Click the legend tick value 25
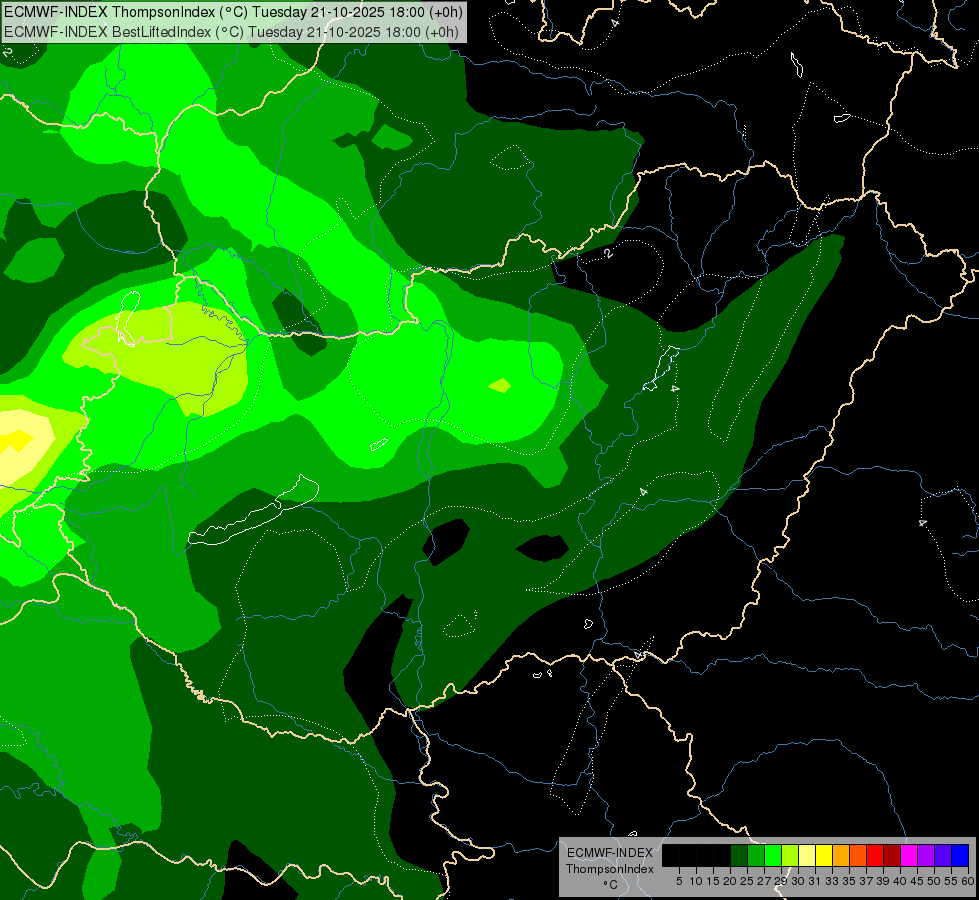 (x=747, y=881)
